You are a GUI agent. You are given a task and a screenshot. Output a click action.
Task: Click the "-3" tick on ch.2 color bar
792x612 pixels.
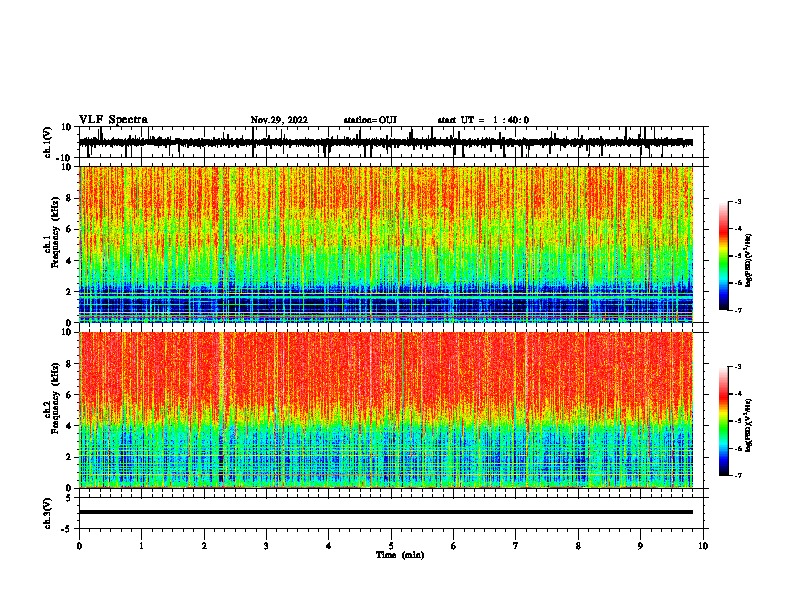coord(738,367)
